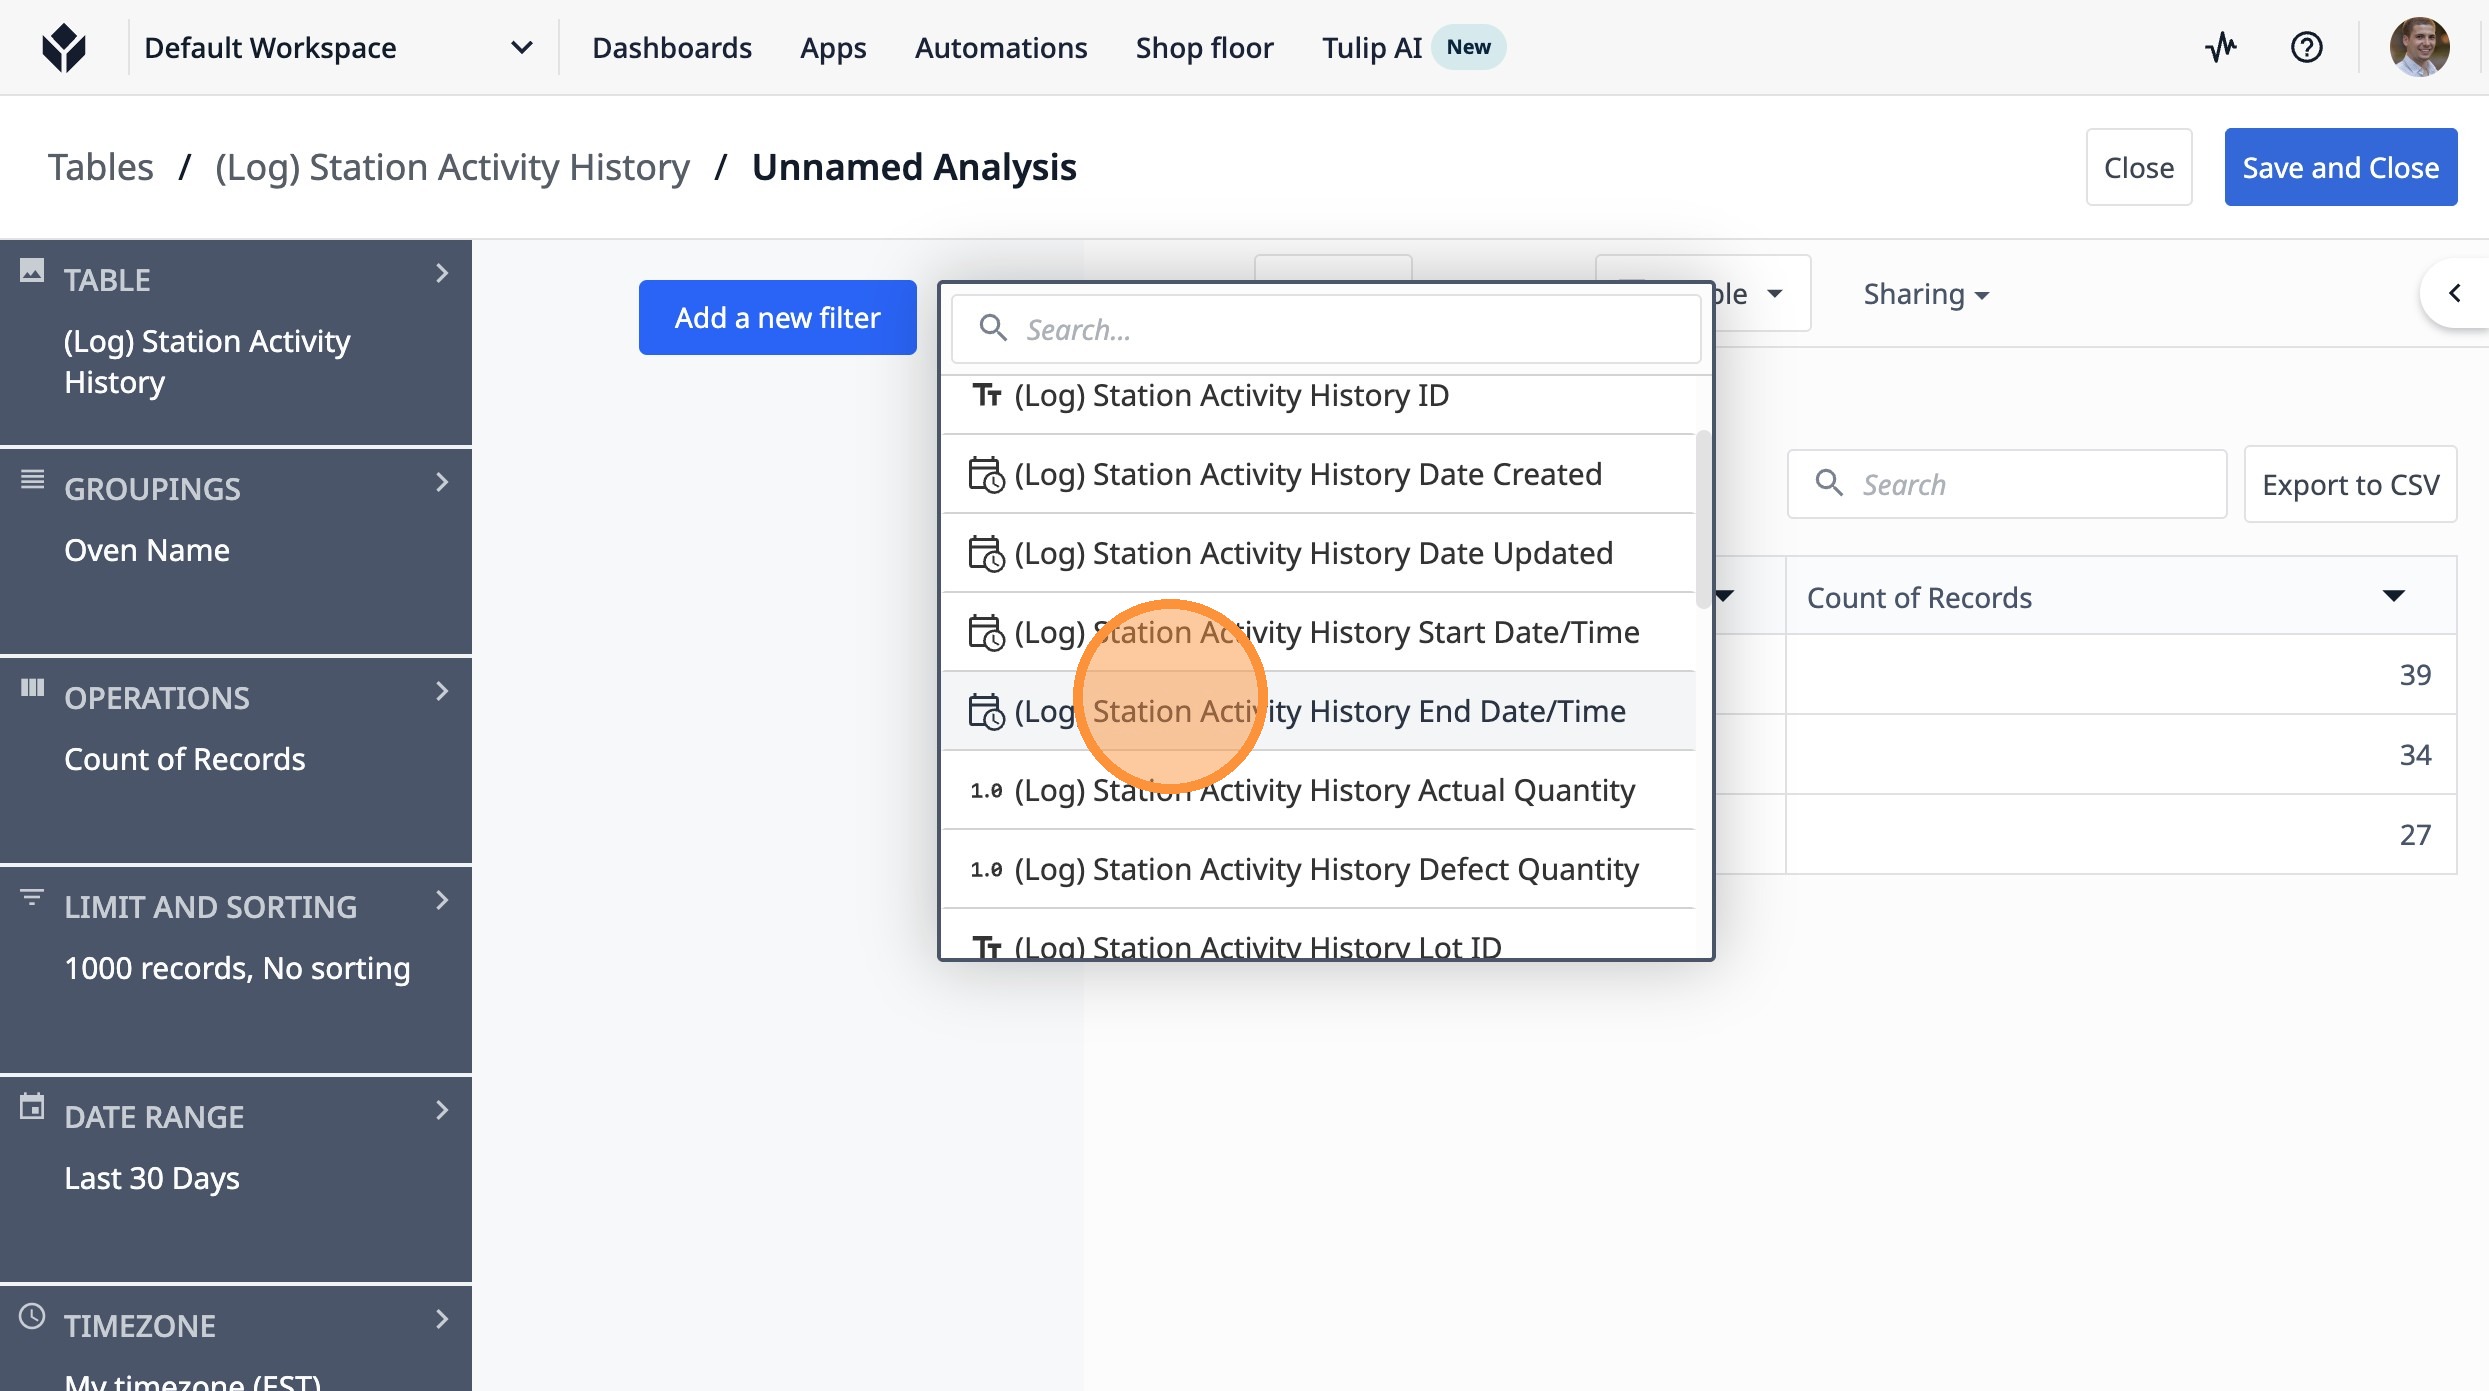Click the calendar icon for Date Created
The width and height of the screenshot is (2489, 1391).
click(x=985, y=475)
